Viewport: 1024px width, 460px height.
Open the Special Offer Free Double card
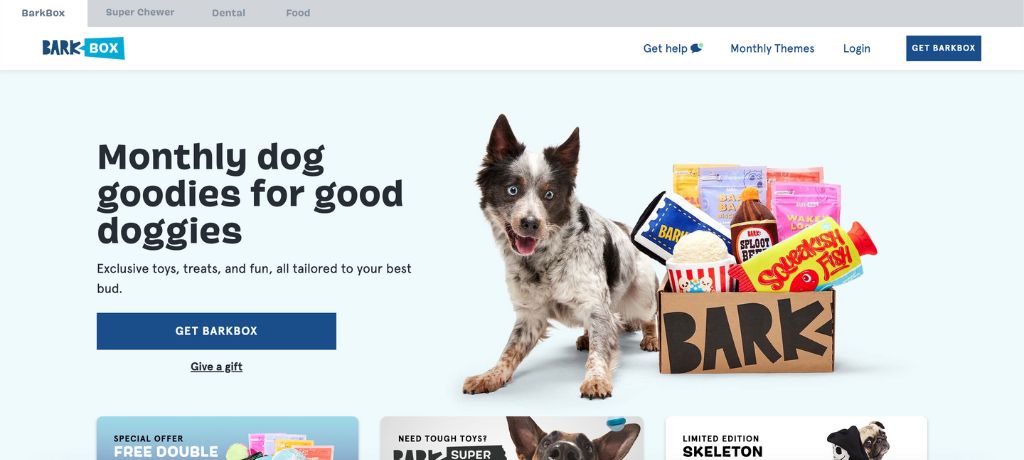point(227,438)
